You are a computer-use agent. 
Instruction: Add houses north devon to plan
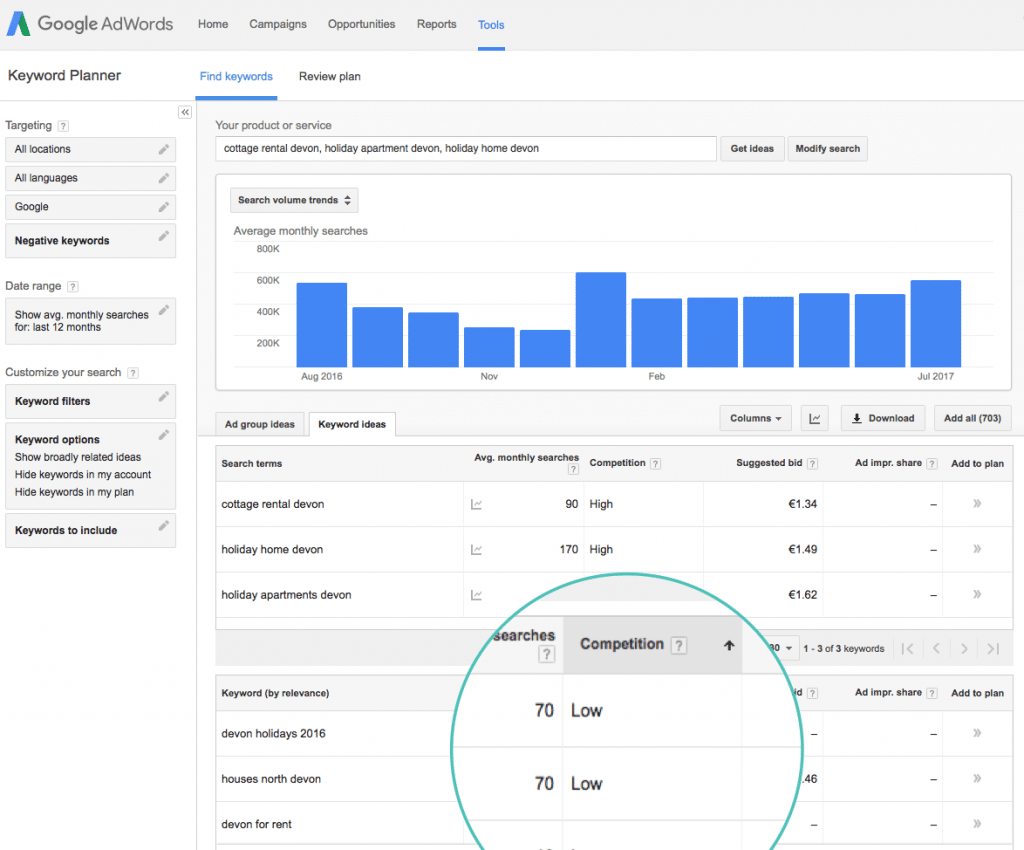click(x=977, y=778)
